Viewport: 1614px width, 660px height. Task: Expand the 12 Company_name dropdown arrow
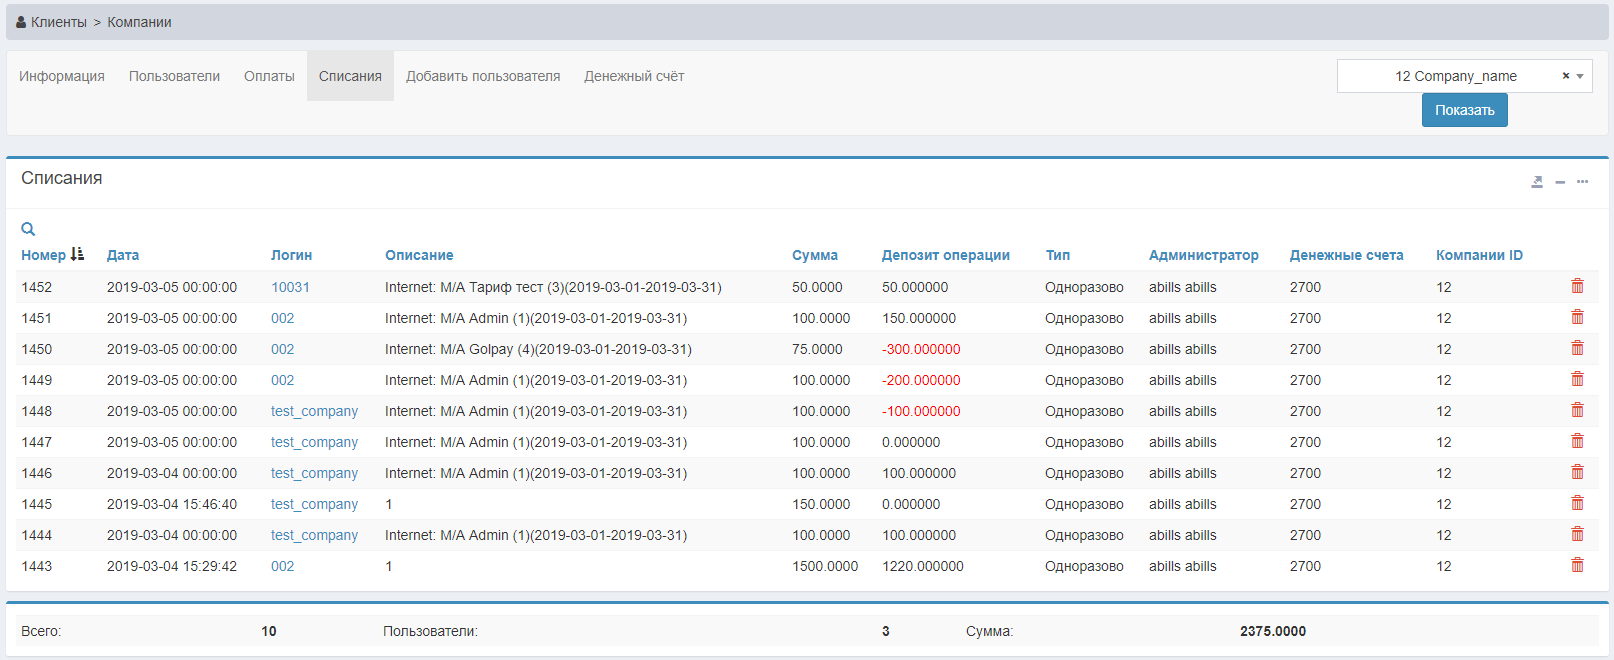pyautogui.click(x=1580, y=76)
